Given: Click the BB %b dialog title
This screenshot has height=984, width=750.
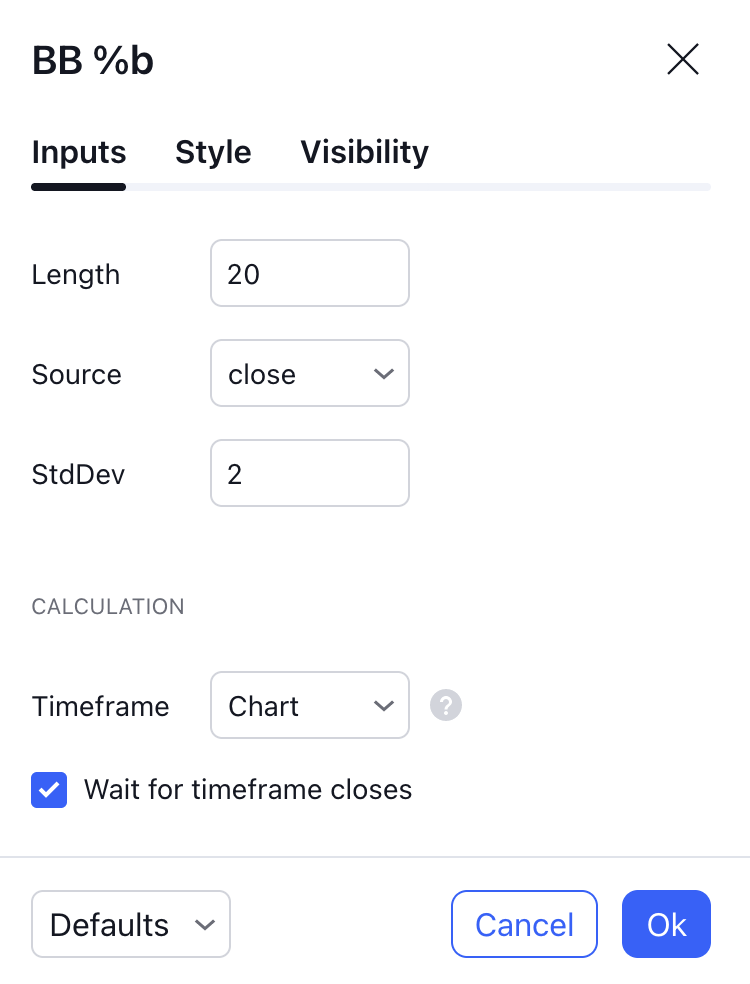Looking at the screenshot, I should tap(93, 62).
